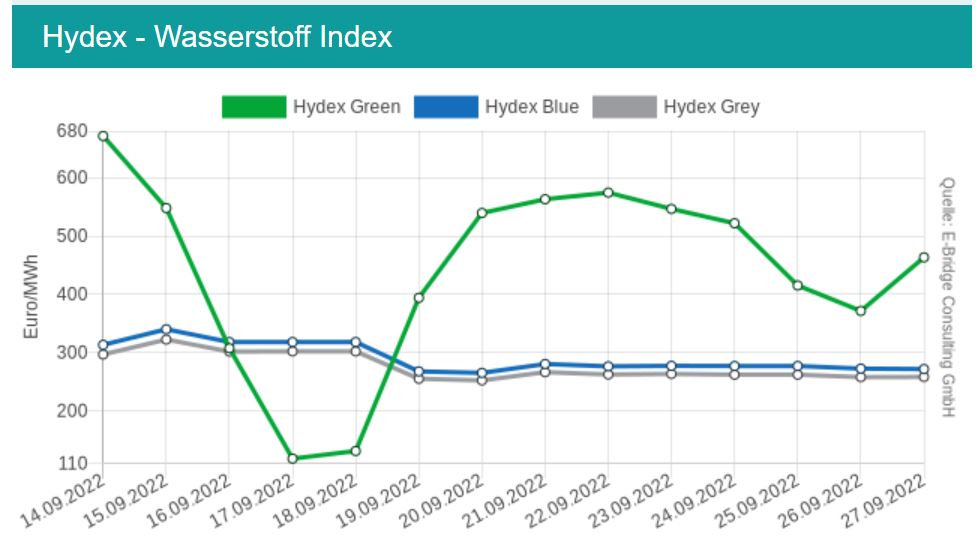This screenshot has height=560, width=980.
Task: Select Hydex Blue data point on 18.09.2022
Action: tap(356, 342)
